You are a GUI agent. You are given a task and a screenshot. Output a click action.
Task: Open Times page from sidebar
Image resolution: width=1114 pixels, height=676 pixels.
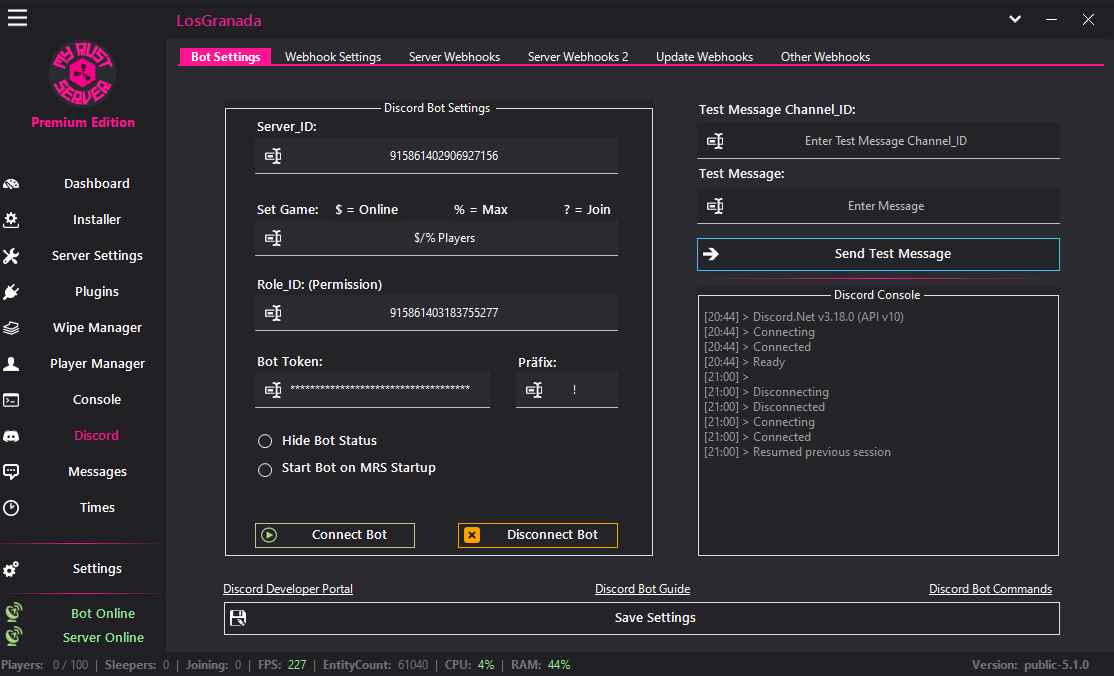click(x=97, y=508)
